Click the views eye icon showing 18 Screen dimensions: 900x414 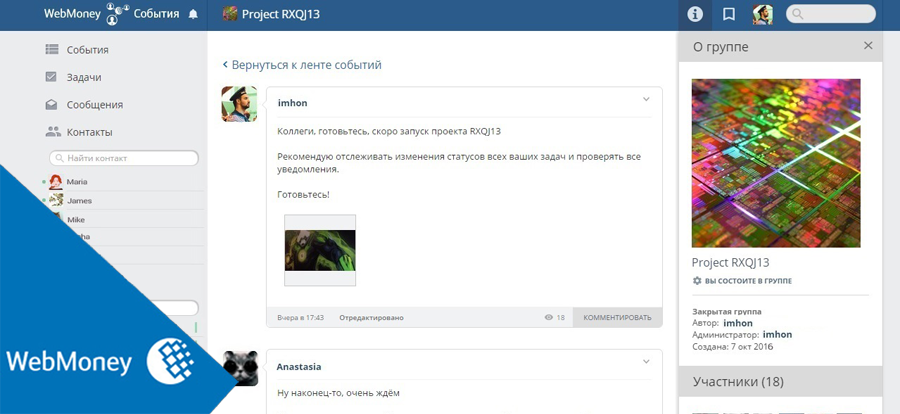[549, 318]
